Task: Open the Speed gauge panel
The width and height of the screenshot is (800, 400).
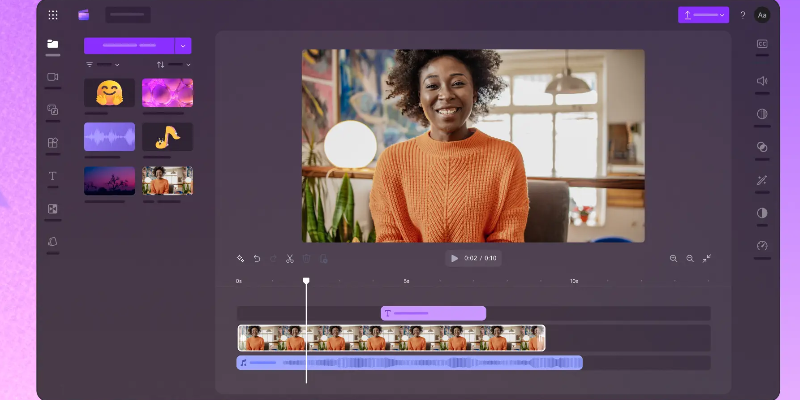Action: coord(762,246)
